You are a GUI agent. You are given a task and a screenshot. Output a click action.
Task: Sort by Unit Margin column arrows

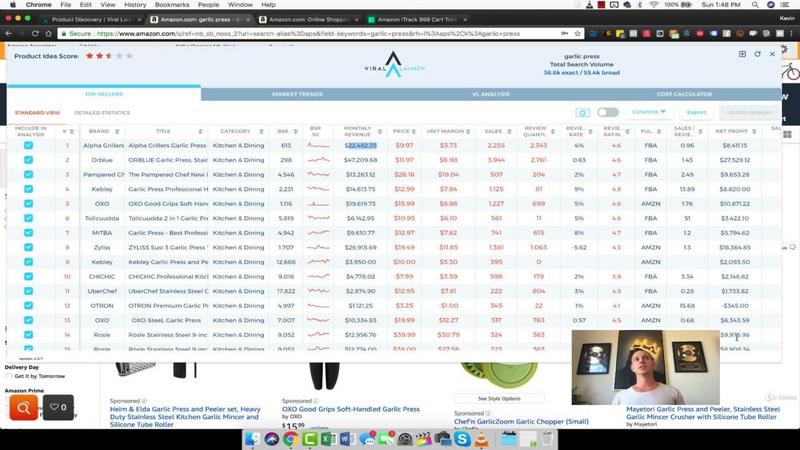tap(468, 132)
